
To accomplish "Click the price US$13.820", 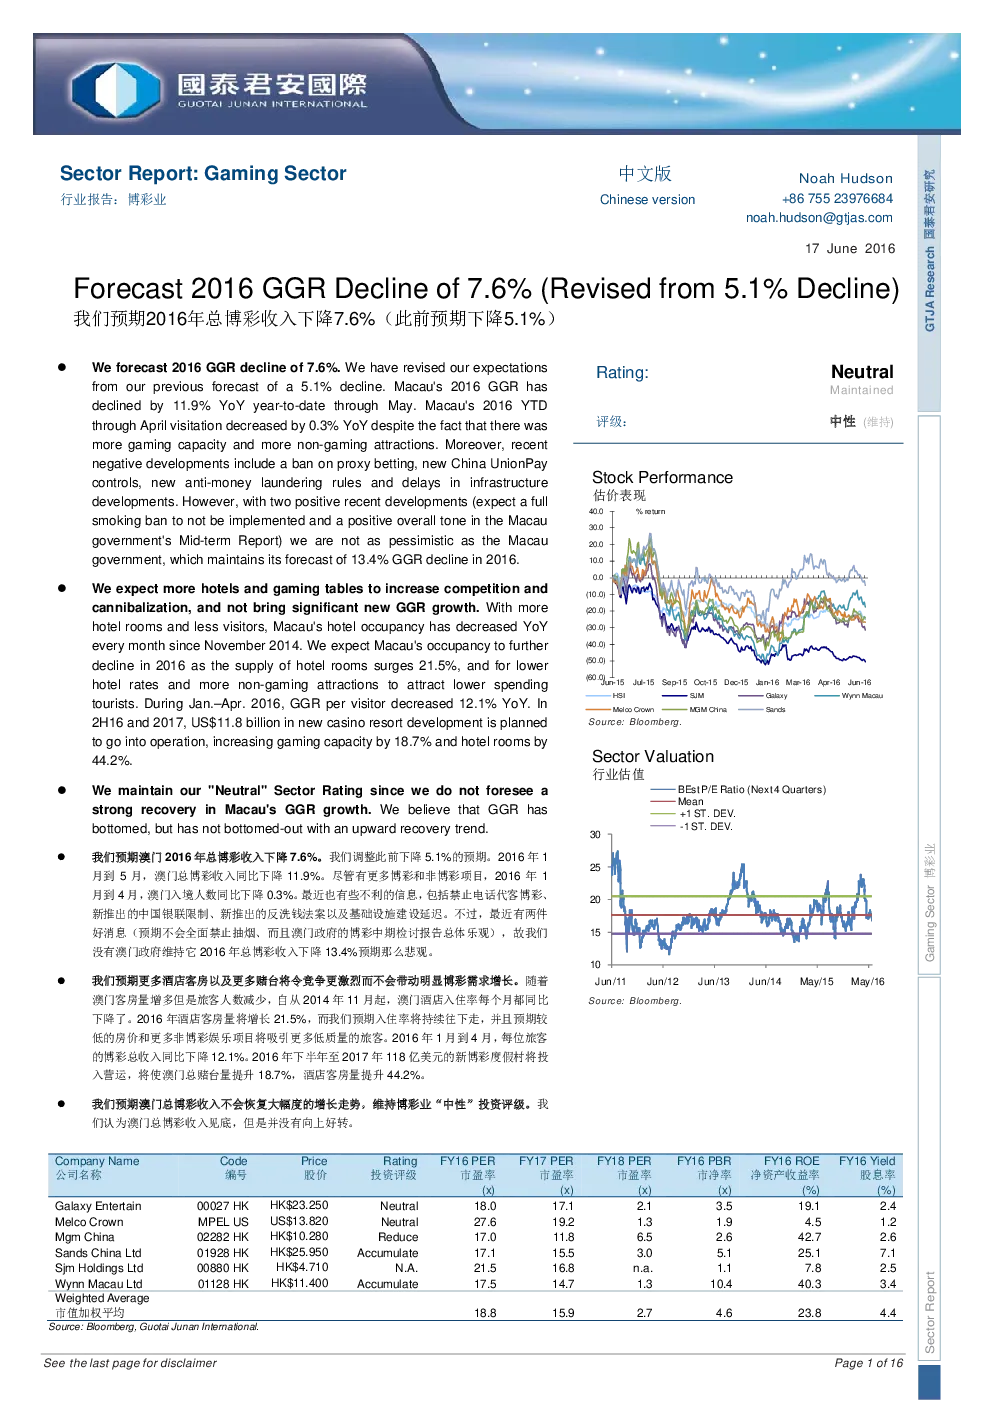I will (299, 1221).
